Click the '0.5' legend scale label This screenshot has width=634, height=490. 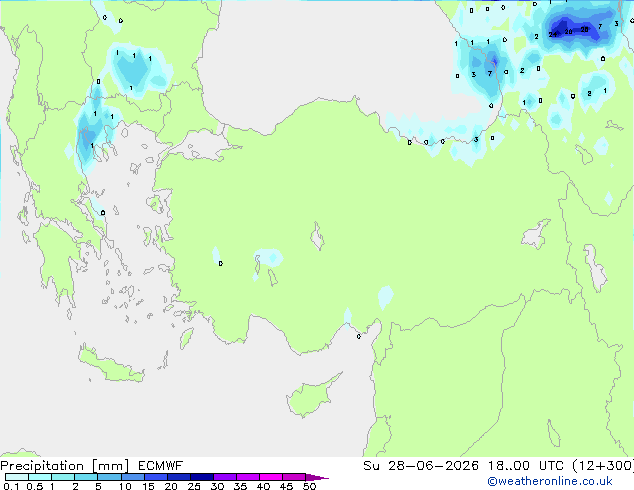tap(35, 486)
